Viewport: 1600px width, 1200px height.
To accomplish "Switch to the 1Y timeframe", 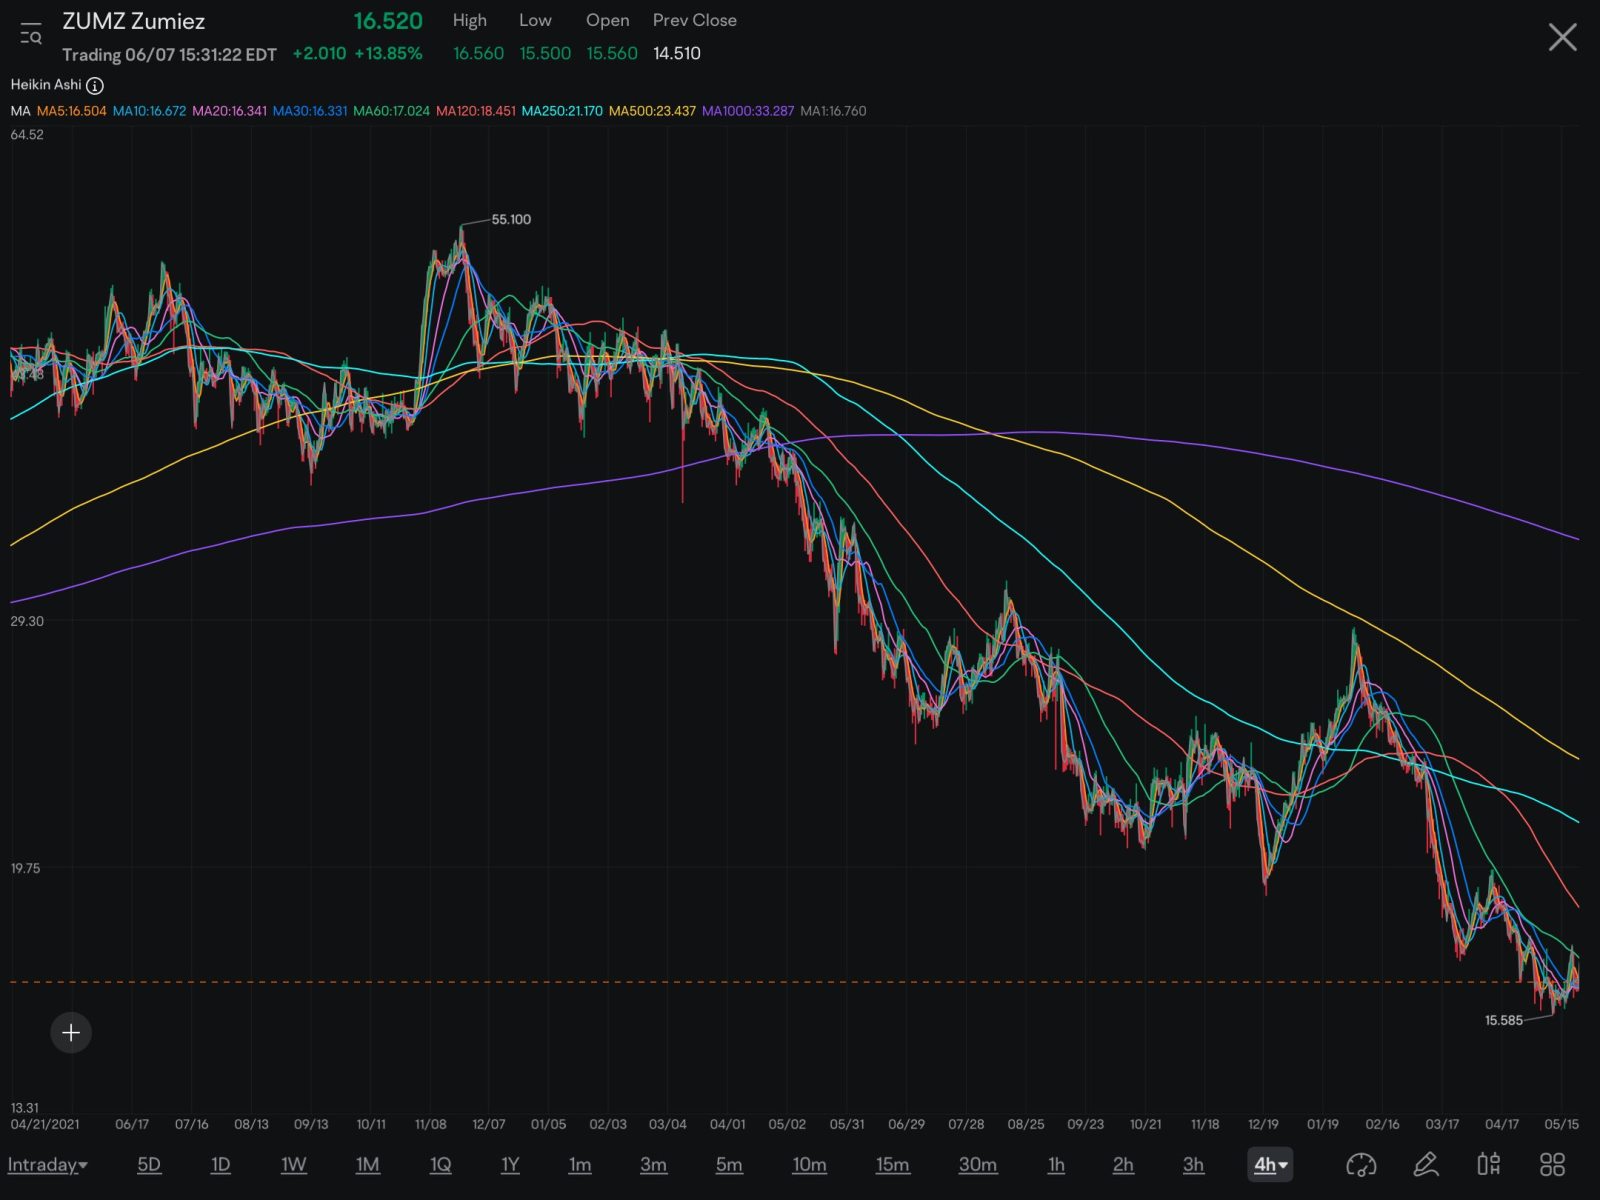I will (510, 1165).
